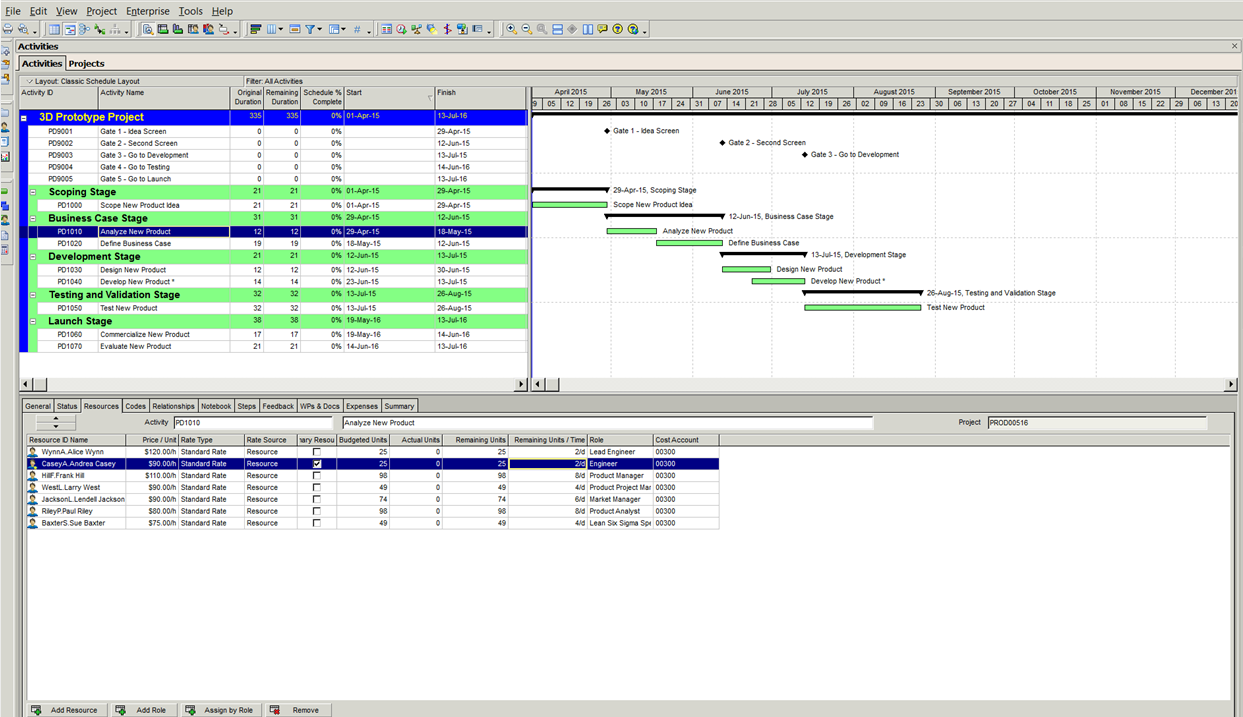Collapse the 3D Prototype Project group
Image resolution: width=1243 pixels, height=717 pixels.
pyautogui.click(x=24, y=118)
